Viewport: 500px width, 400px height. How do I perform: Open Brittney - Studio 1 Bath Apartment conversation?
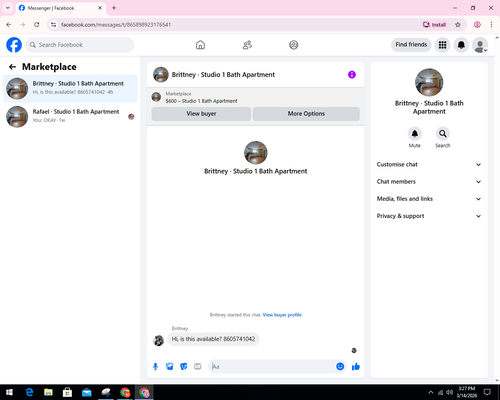point(70,89)
